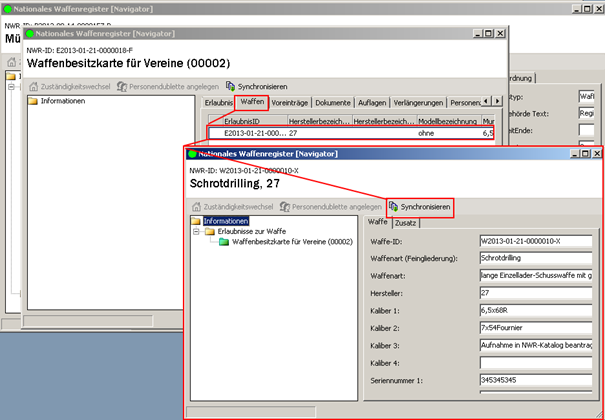Select the Dokumente tab
The height and width of the screenshot is (420, 605).
[x=333, y=102]
